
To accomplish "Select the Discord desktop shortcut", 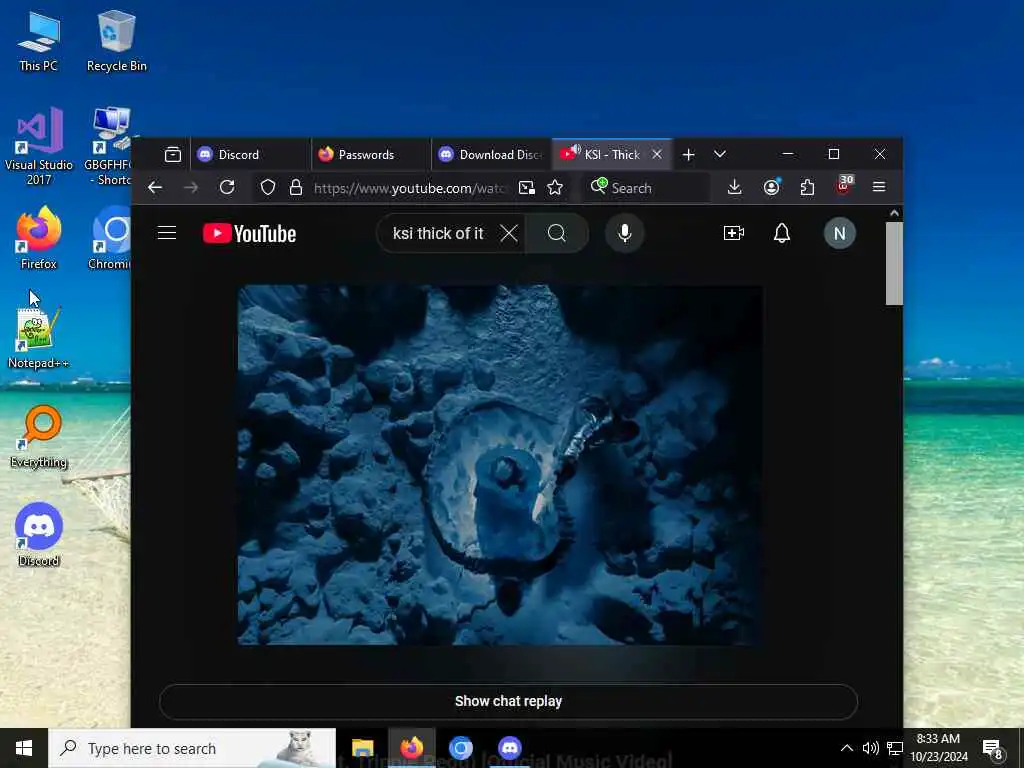I will tap(39, 534).
